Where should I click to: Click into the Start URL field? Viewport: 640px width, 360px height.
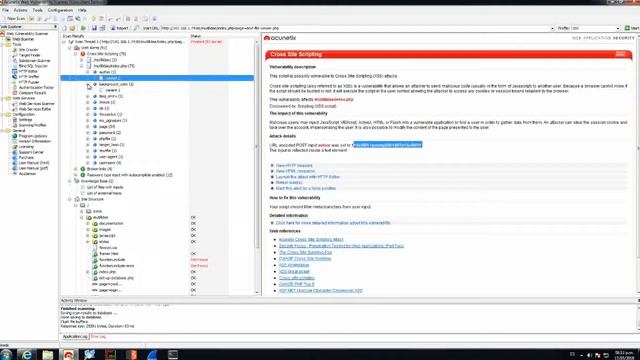pos(355,28)
